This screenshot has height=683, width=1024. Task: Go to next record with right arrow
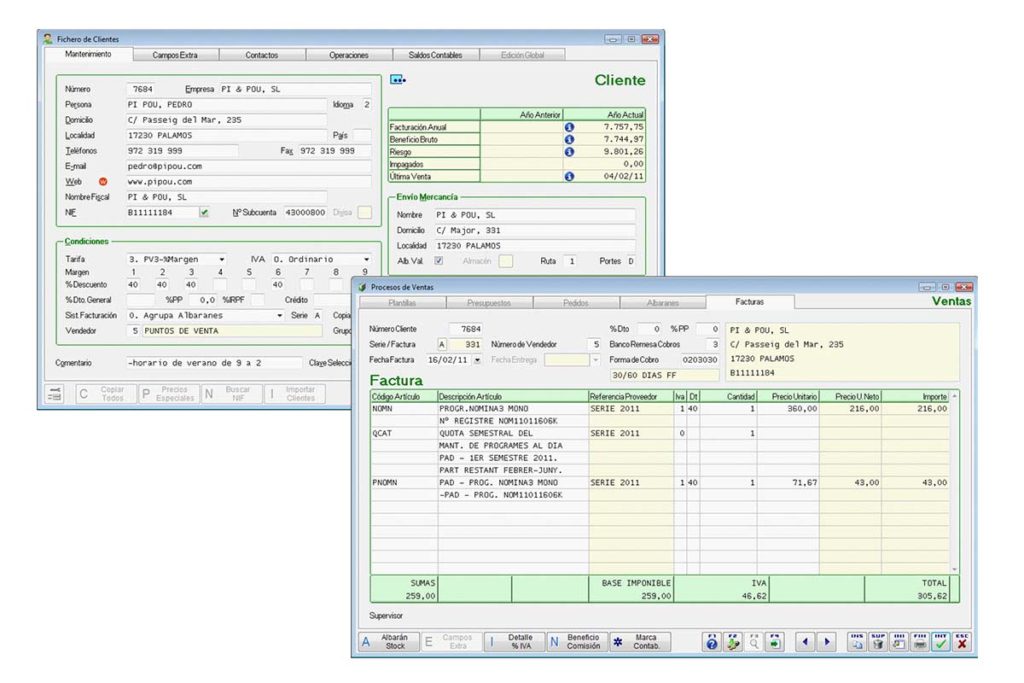[x=827, y=641]
